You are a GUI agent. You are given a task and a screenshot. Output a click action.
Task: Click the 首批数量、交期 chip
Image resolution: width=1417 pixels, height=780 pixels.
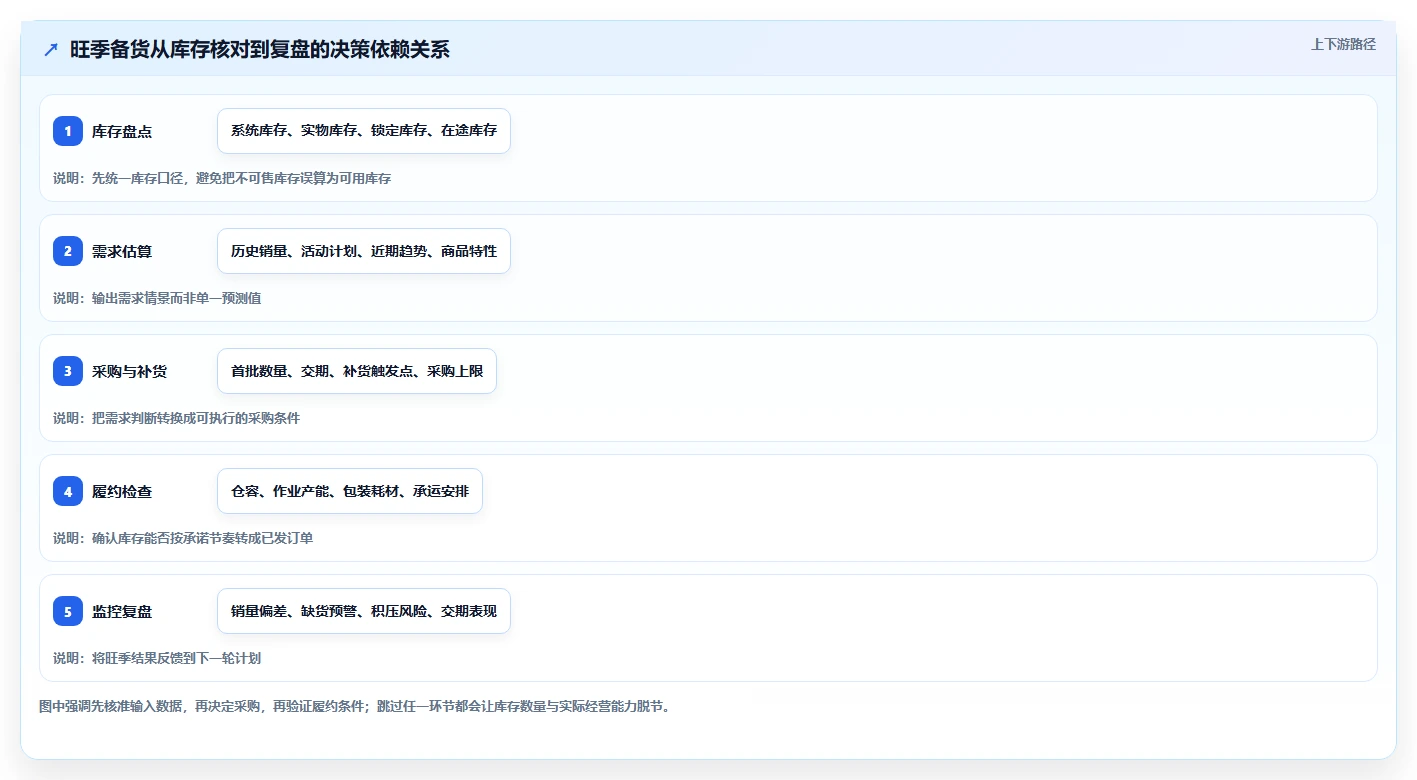coord(357,371)
